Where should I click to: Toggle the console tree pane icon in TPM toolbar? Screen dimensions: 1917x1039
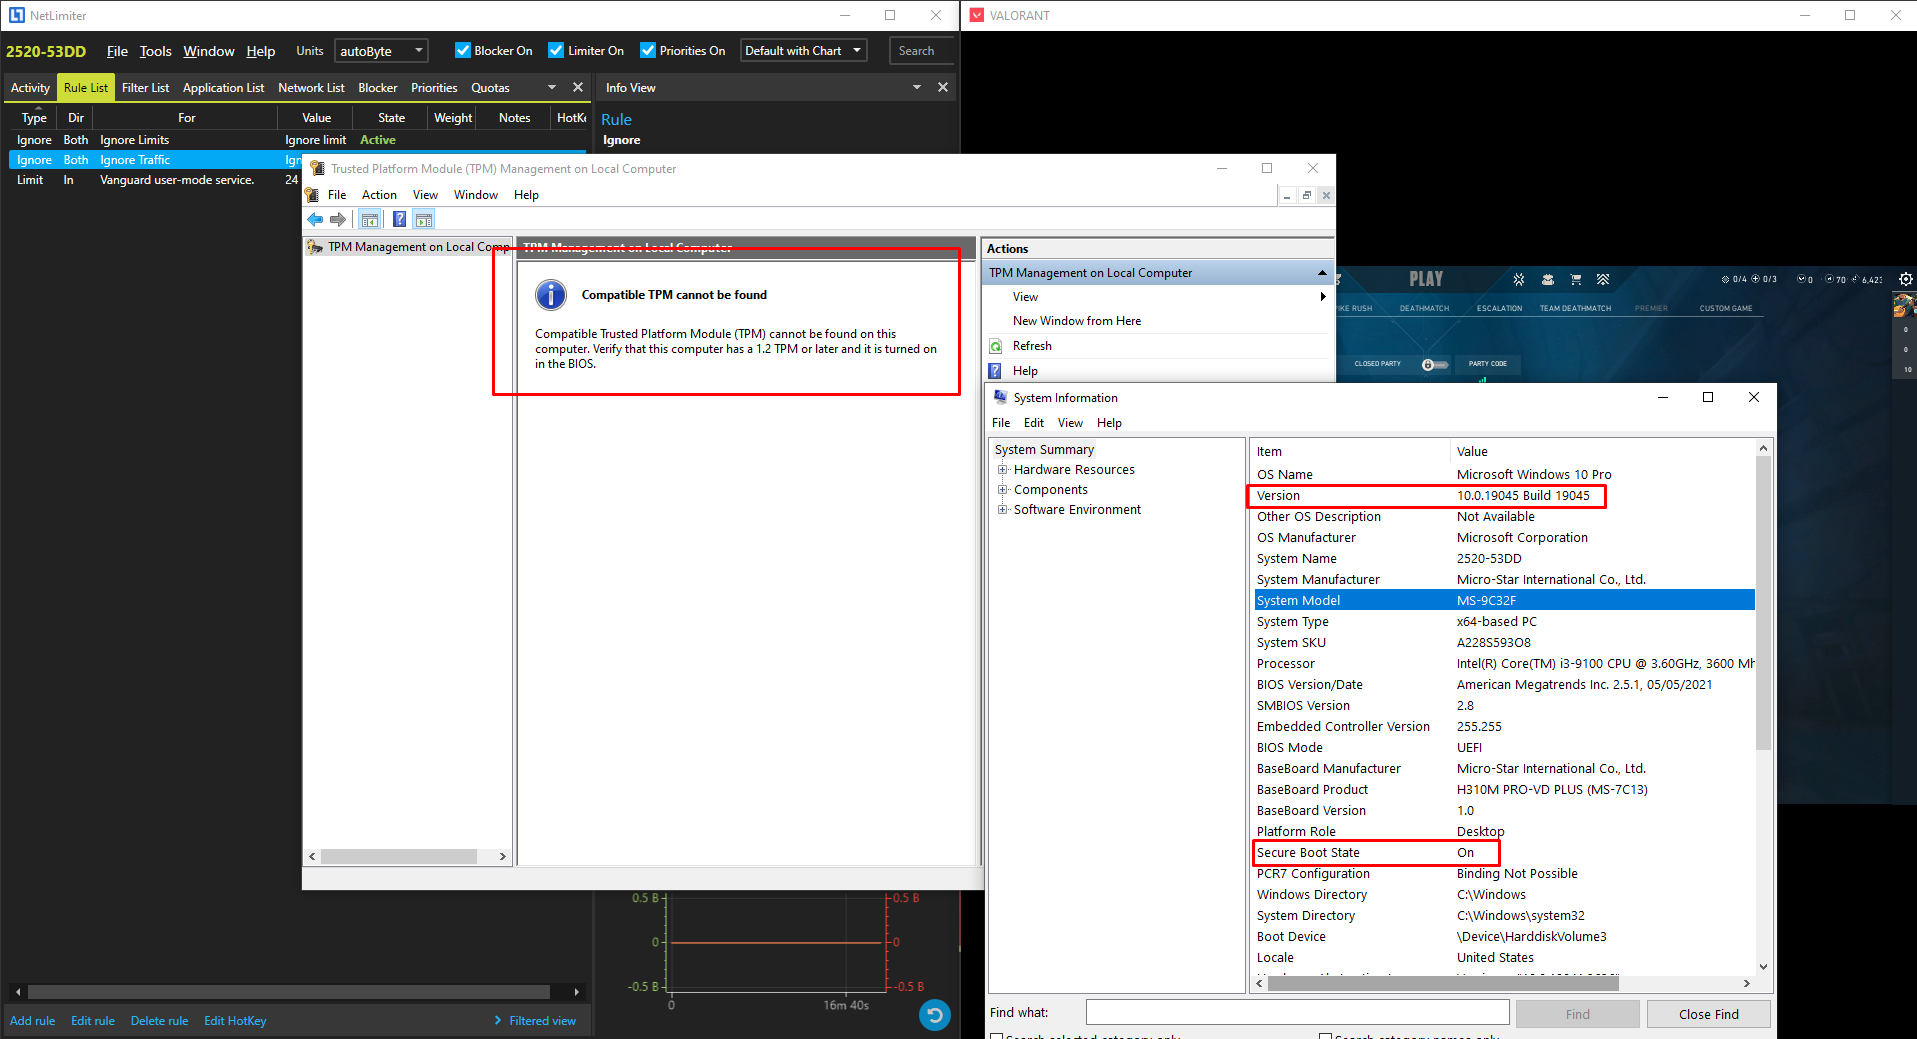point(370,220)
